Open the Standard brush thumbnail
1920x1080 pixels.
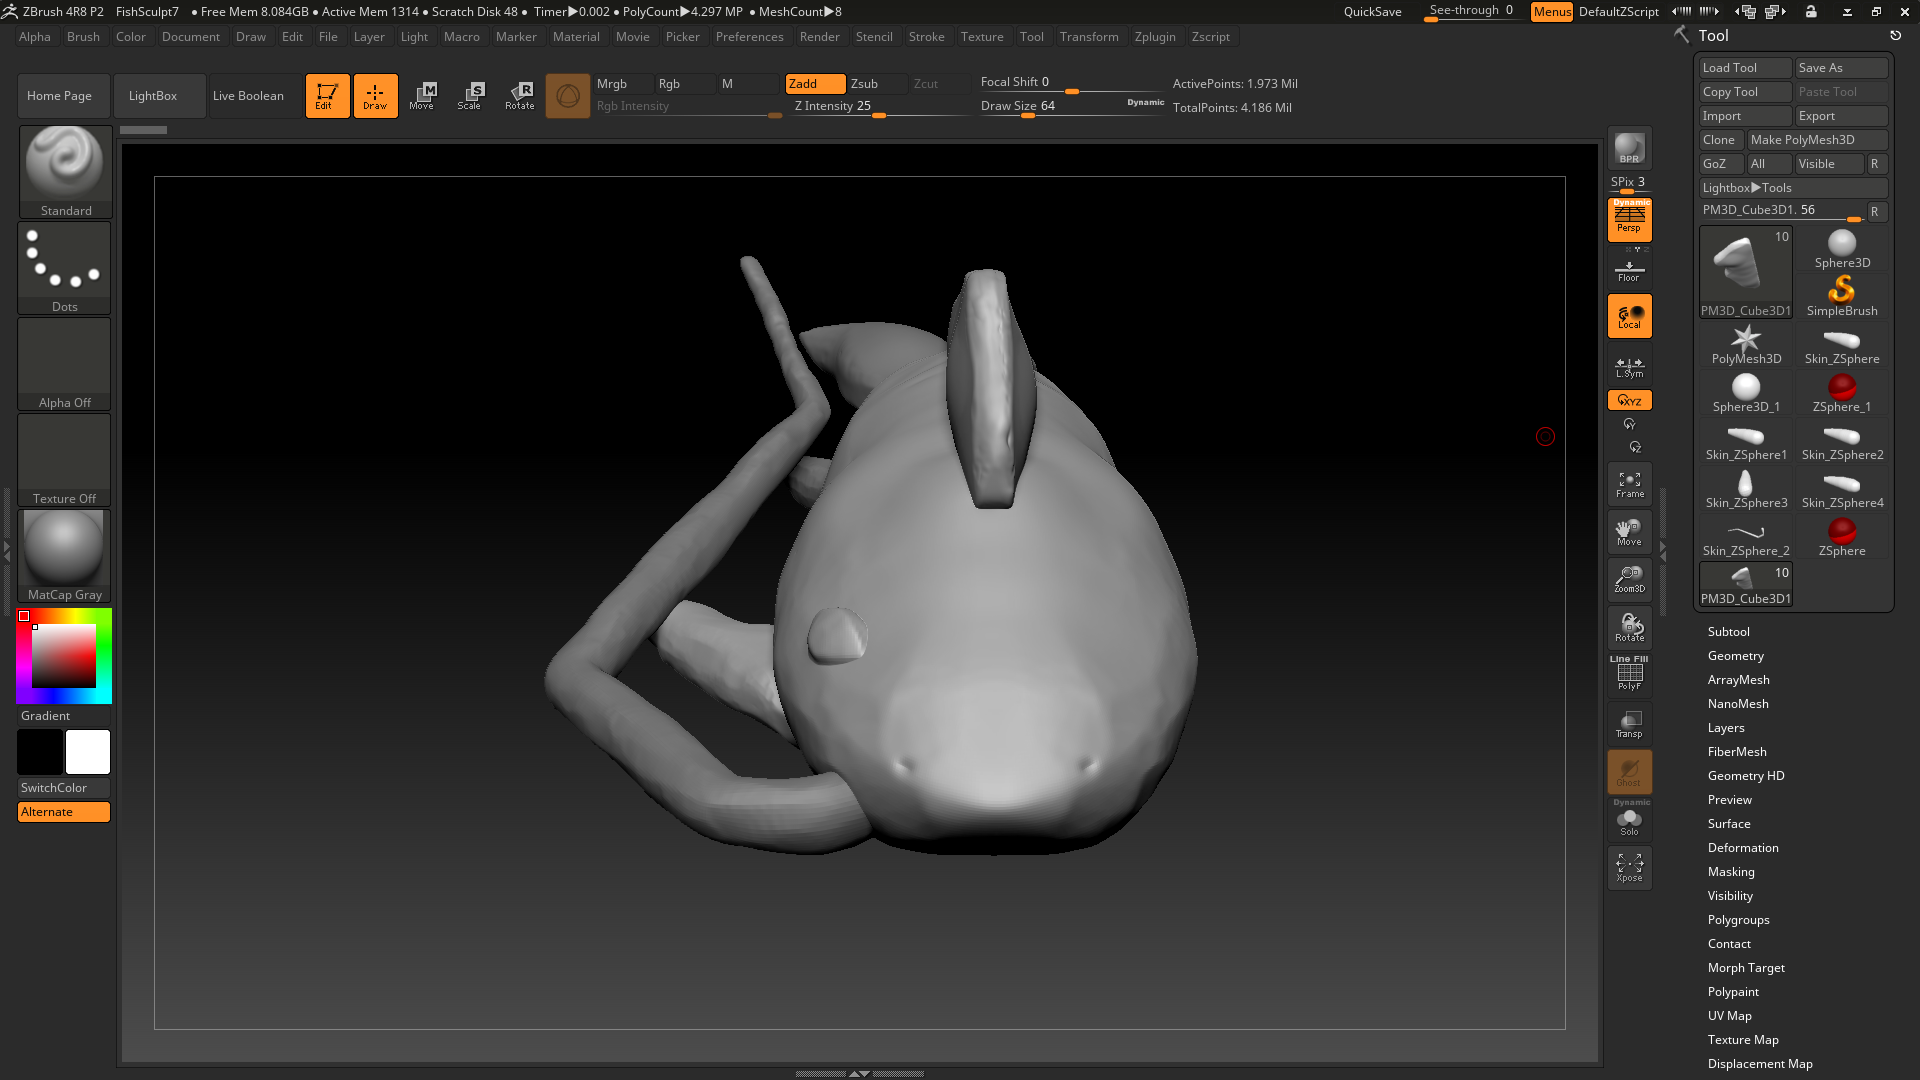[x=65, y=171]
